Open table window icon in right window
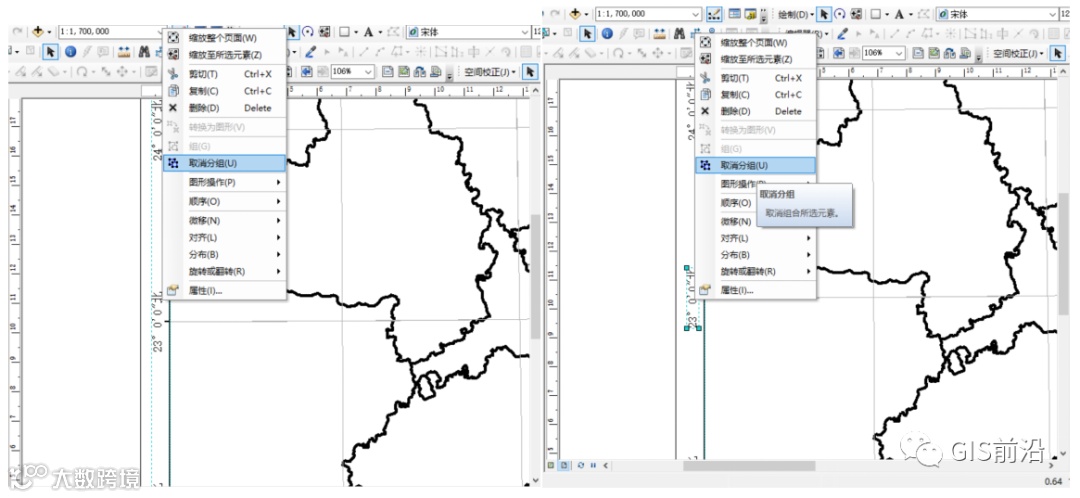The image size is (1080, 498). (734, 14)
